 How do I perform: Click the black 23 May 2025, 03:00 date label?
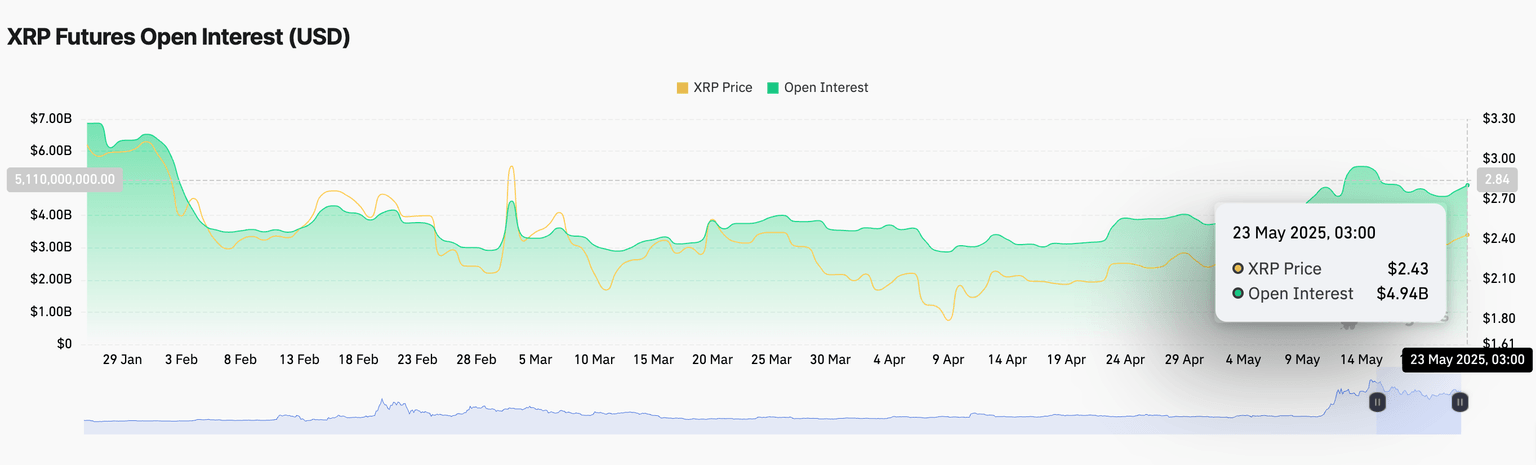[1467, 360]
